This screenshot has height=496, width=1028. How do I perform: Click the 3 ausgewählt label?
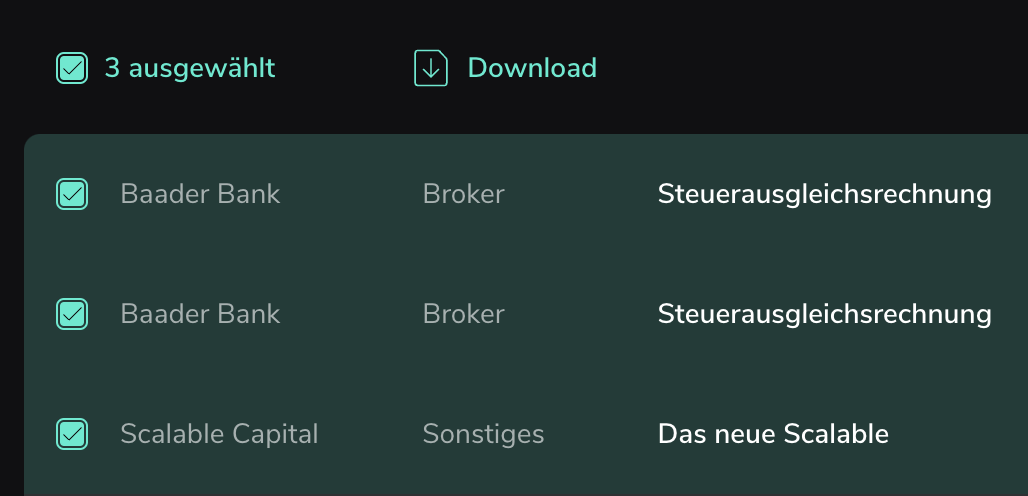[190, 69]
